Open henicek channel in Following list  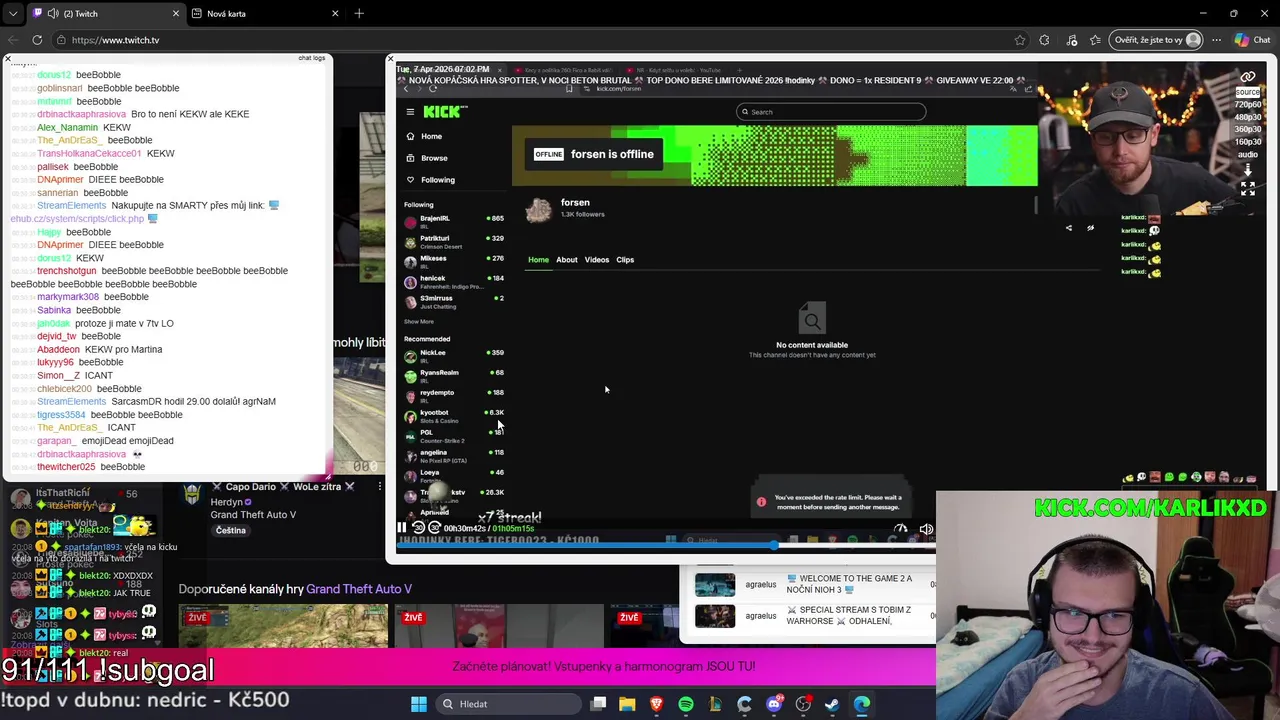[454, 281]
